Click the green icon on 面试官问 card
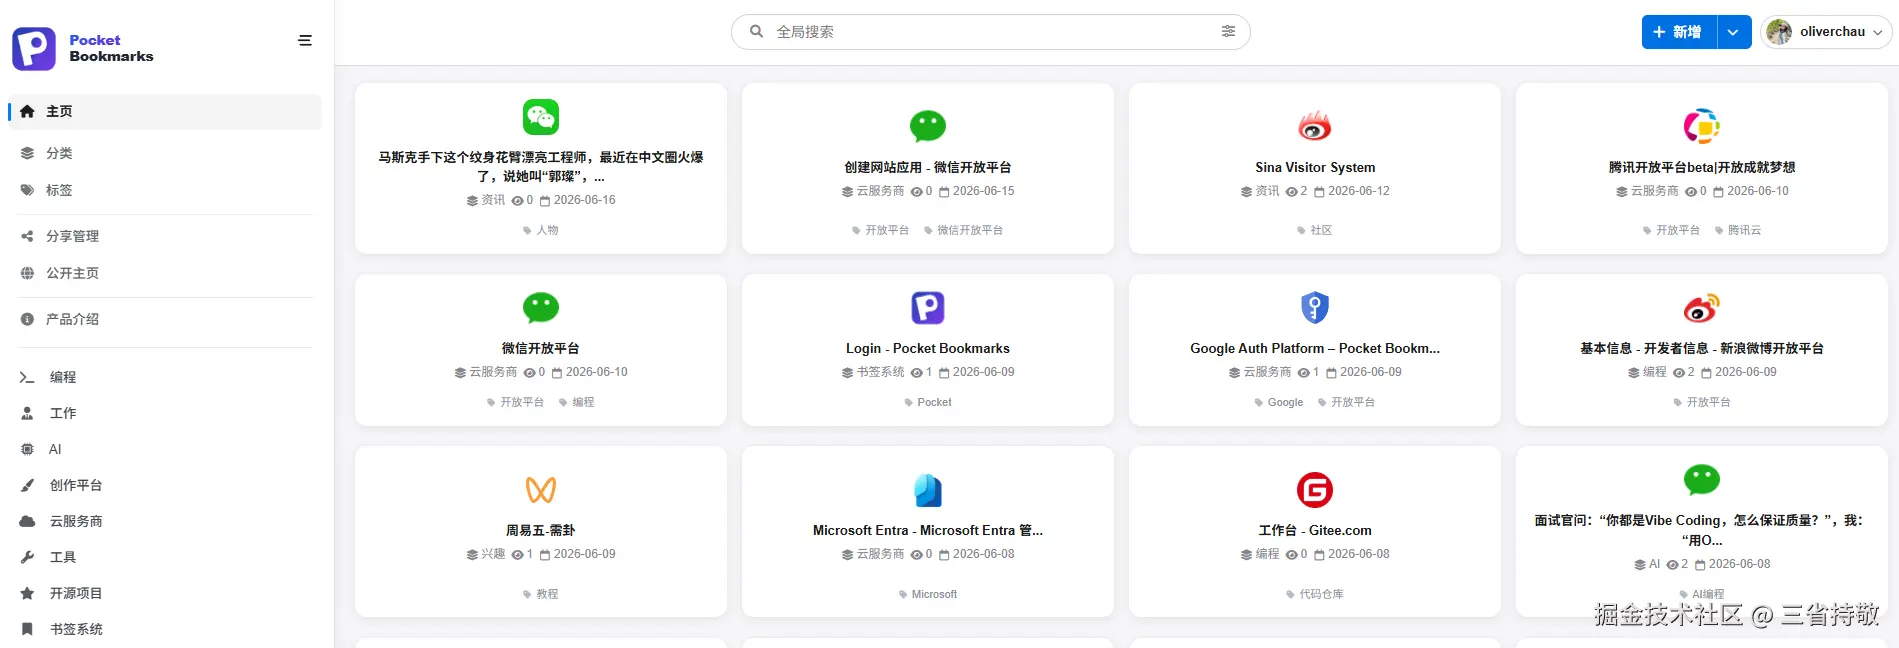Viewport: 1899px width, 648px height. (1702, 480)
